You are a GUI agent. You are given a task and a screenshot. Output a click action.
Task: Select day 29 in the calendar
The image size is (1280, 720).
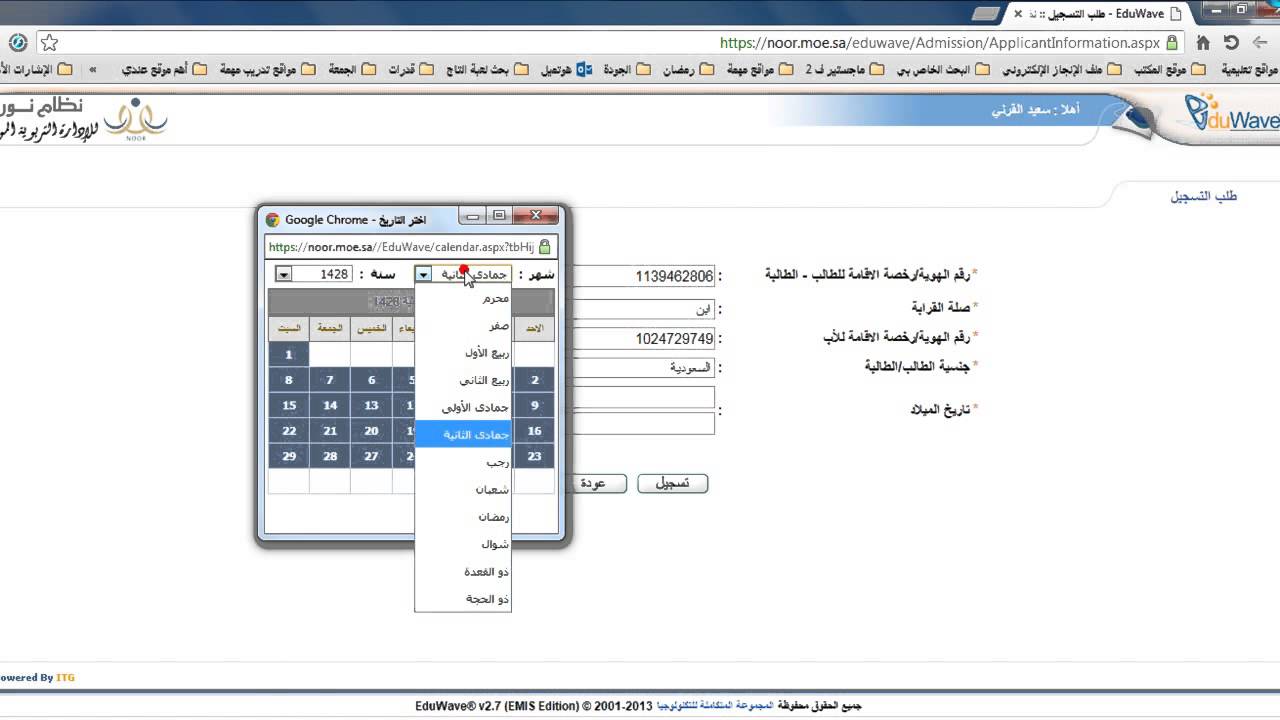coord(289,456)
